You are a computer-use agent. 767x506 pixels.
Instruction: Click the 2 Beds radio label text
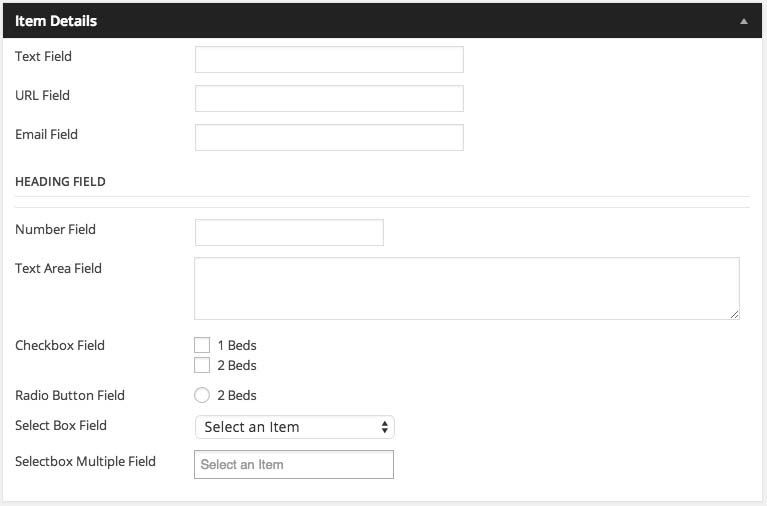coord(237,395)
